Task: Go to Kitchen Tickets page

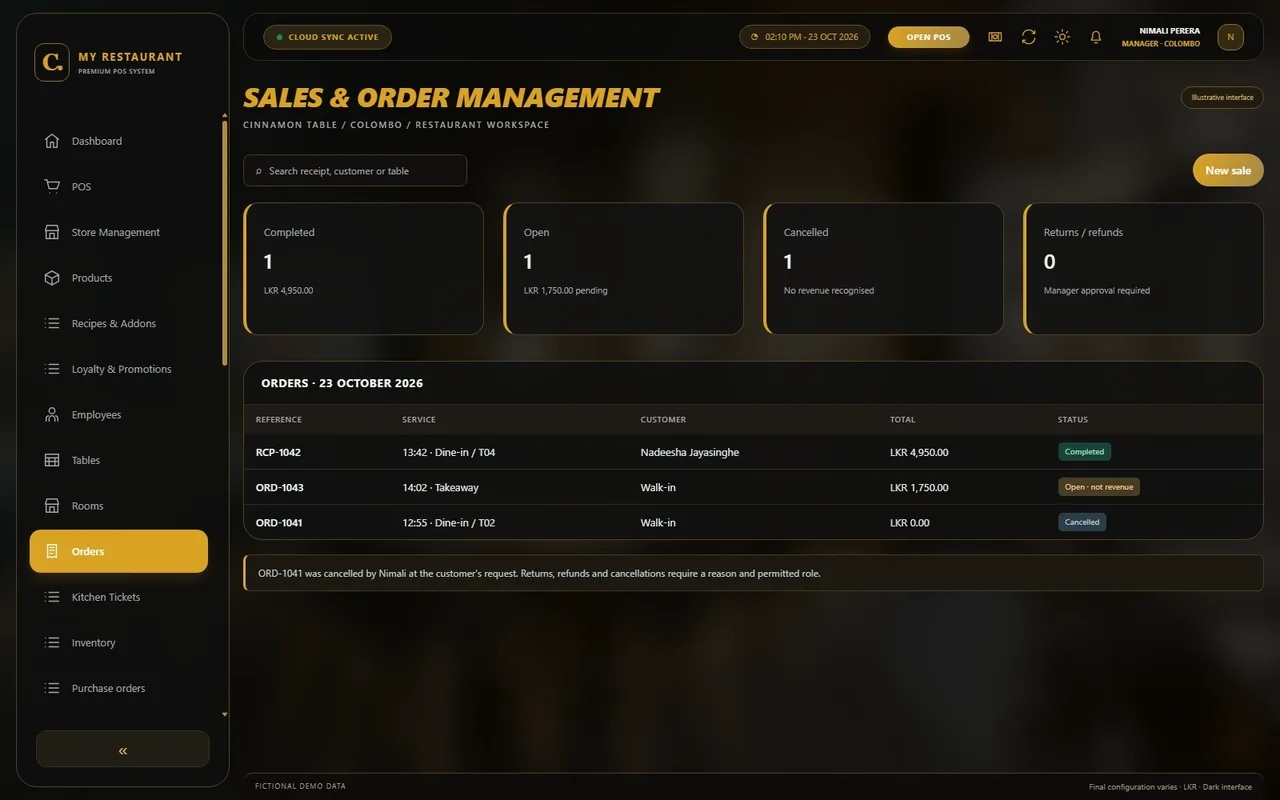Action: point(119,597)
